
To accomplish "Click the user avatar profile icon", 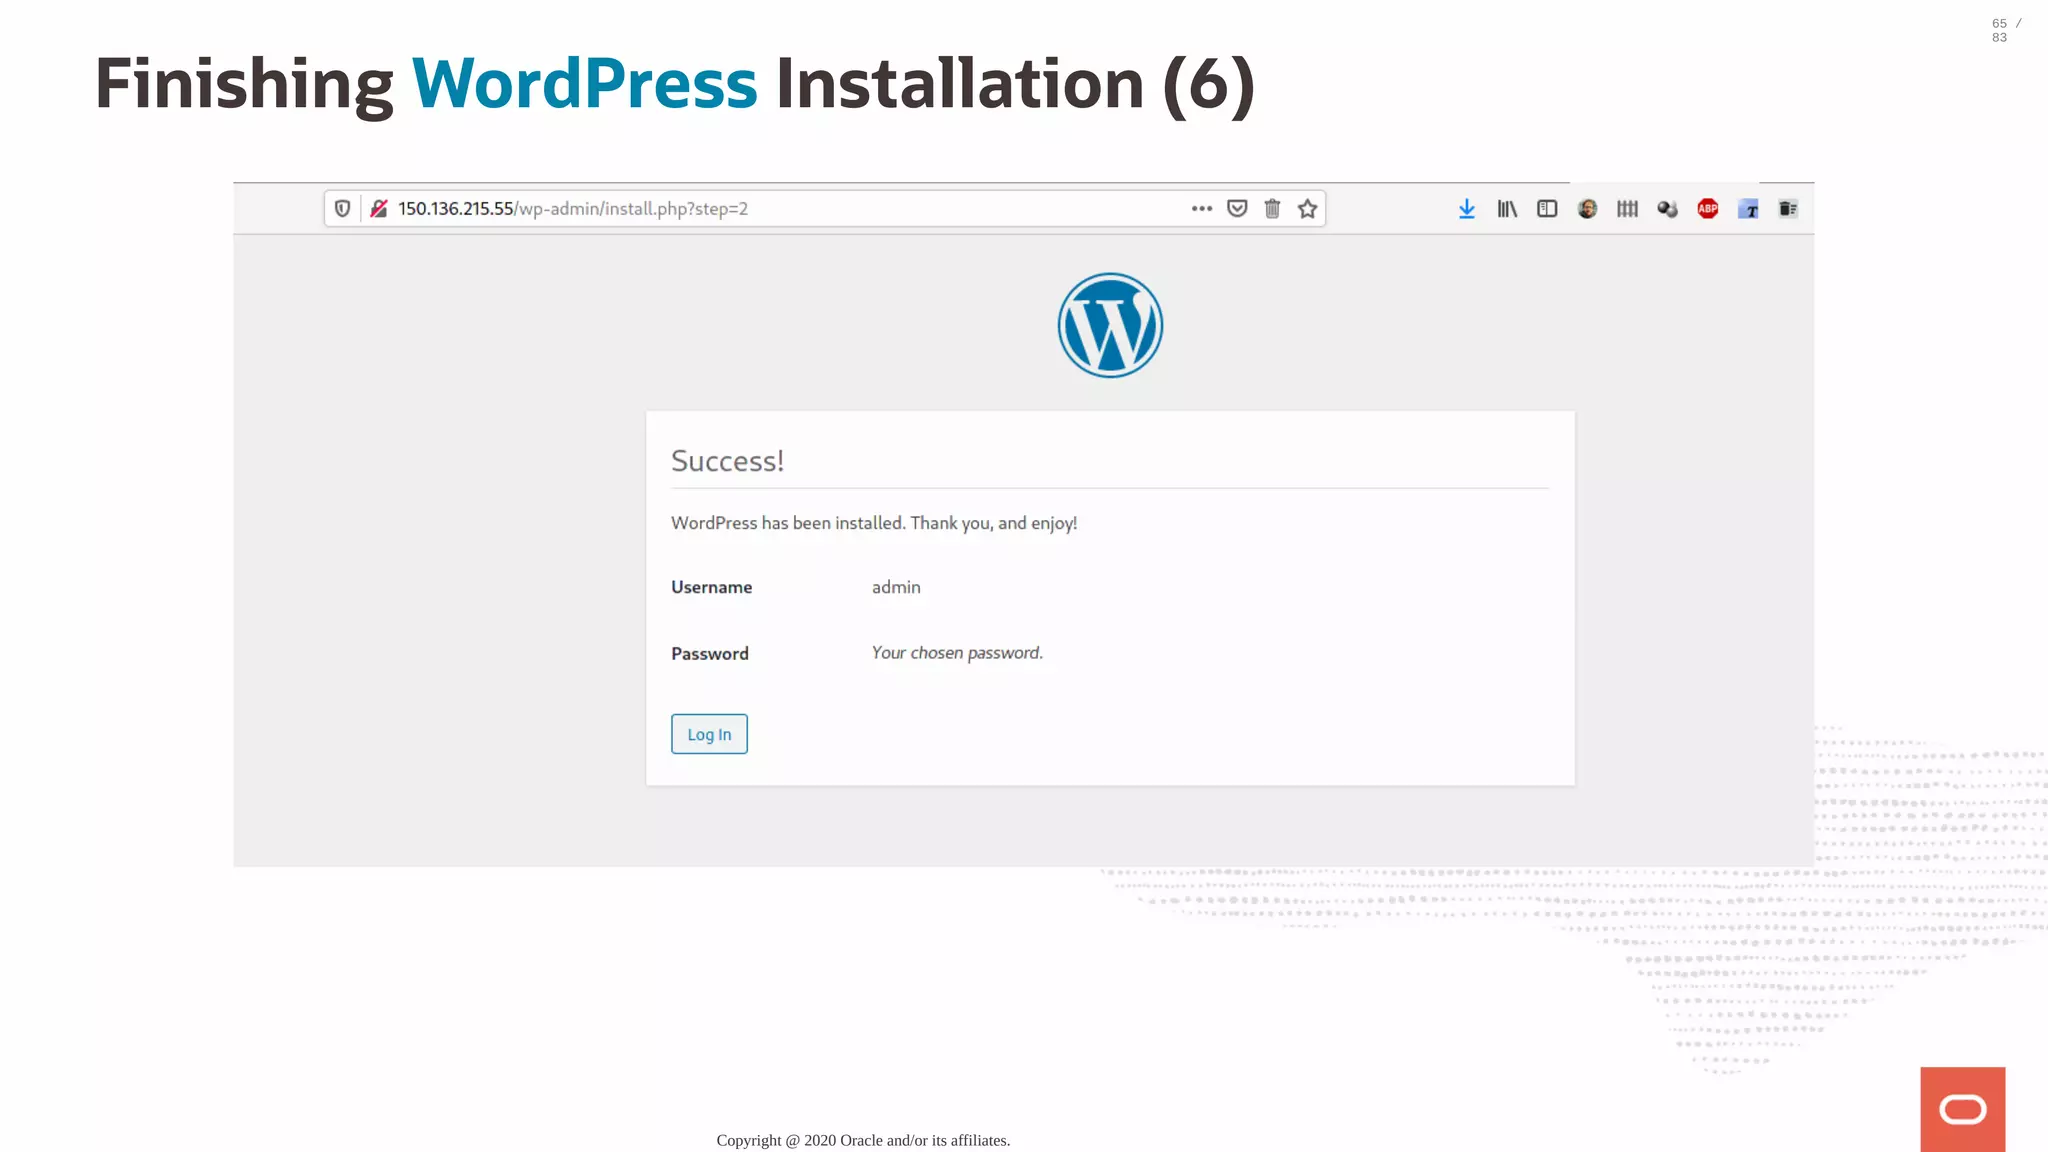I will coord(1587,209).
